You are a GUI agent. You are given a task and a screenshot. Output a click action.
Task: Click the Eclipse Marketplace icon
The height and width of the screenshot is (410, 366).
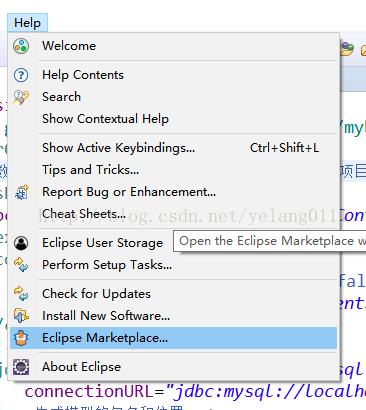pos(21,338)
